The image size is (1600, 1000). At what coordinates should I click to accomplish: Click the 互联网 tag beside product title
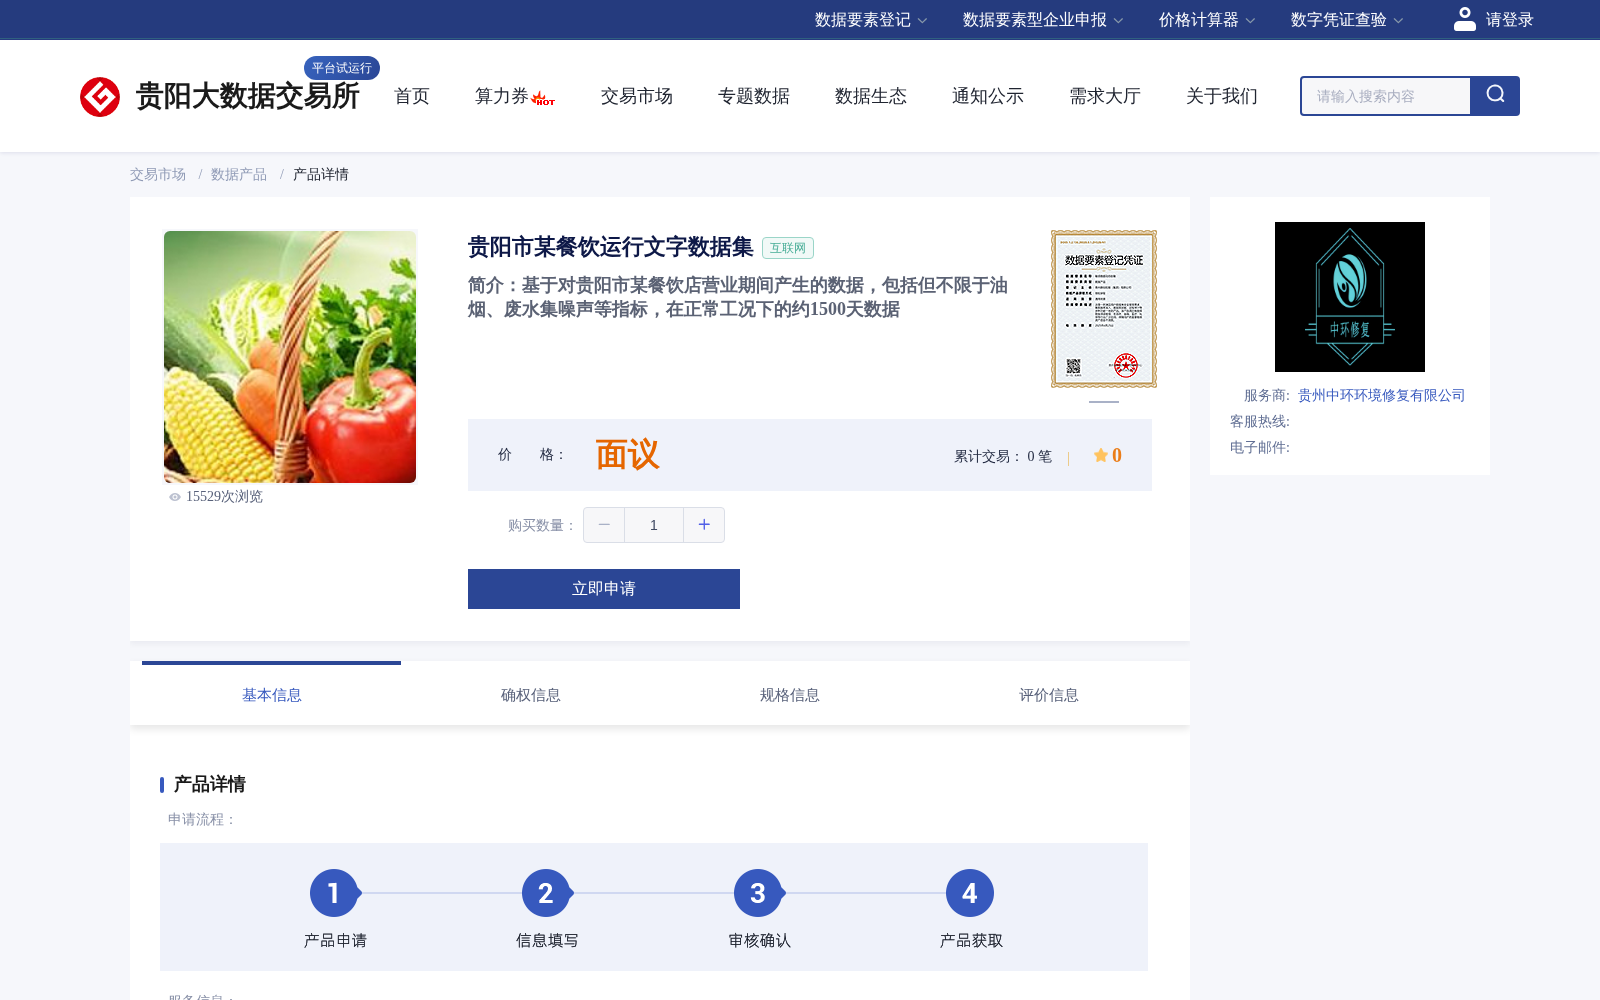pyautogui.click(x=788, y=248)
